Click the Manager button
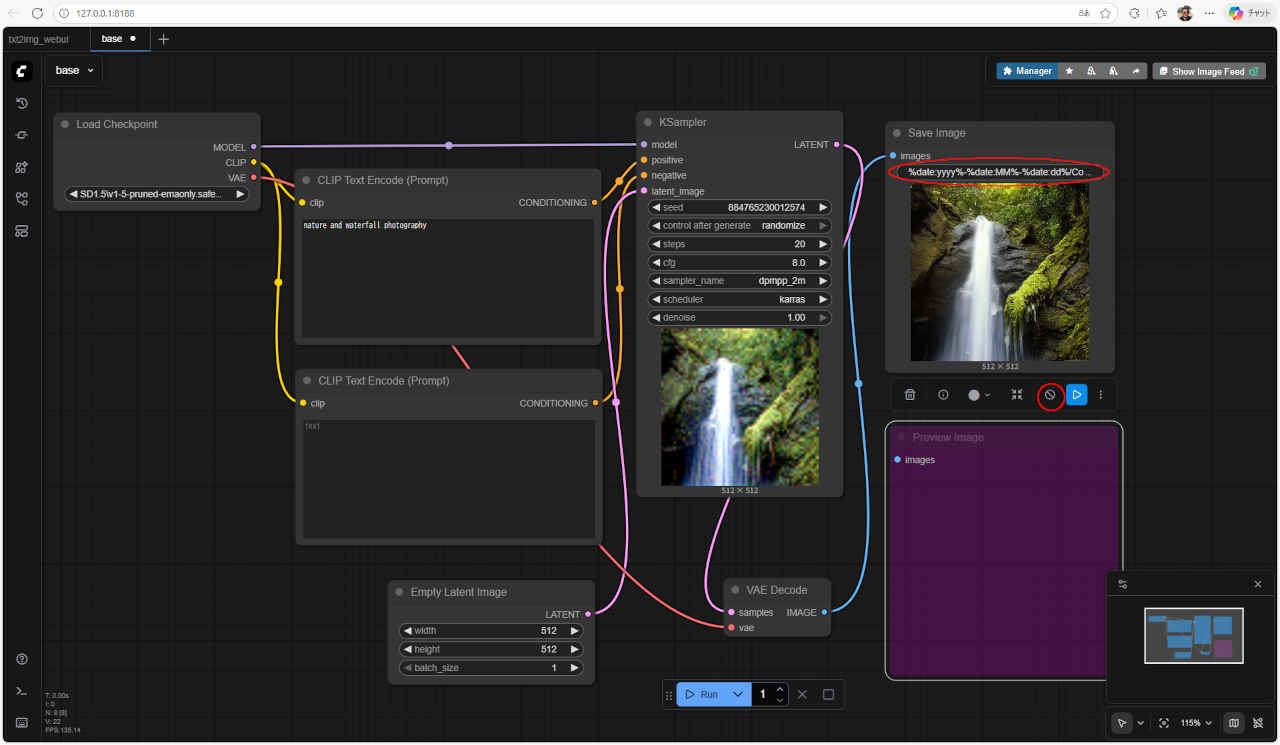 point(1027,71)
